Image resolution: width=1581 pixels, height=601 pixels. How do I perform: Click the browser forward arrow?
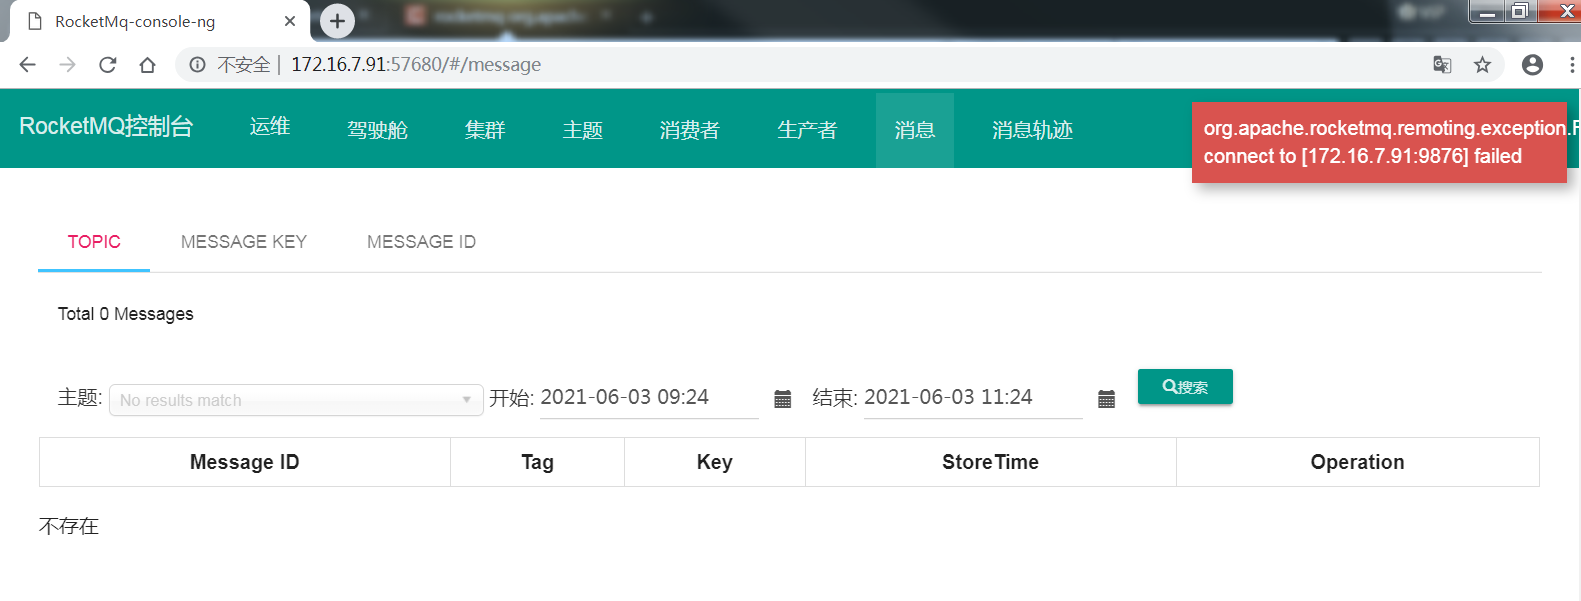67,65
